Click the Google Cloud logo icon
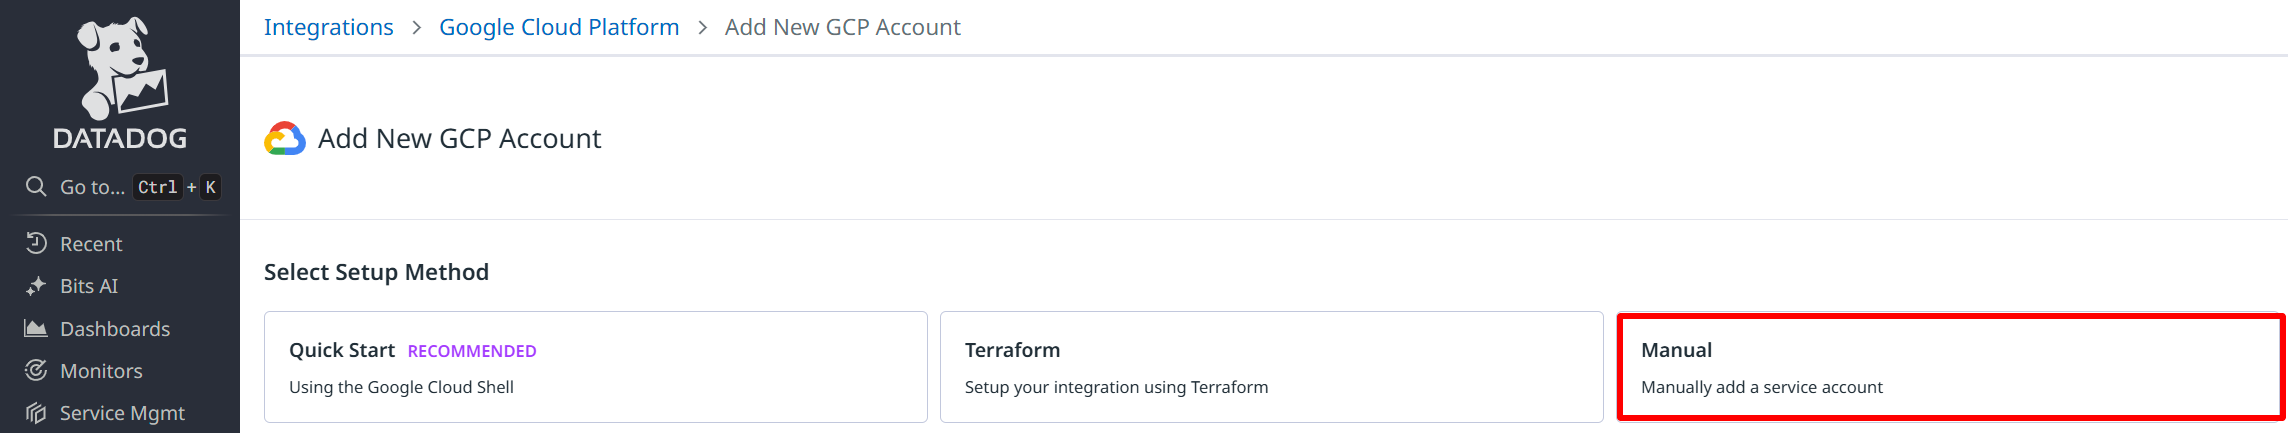The image size is (2288, 433). pyautogui.click(x=285, y=139)
